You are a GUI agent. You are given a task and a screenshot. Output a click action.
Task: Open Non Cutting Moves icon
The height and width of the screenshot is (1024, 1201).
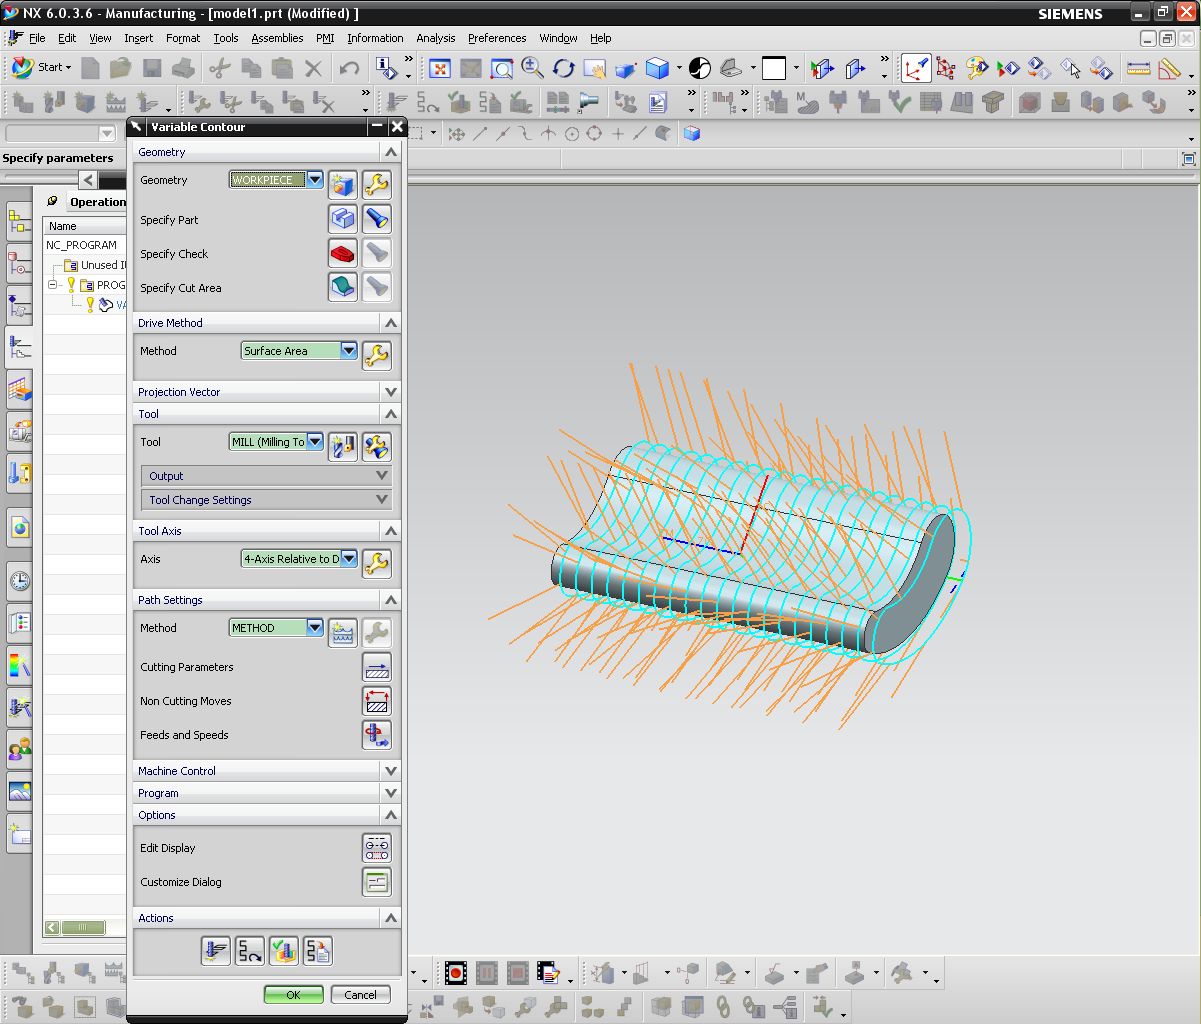pyautogui.click(x=377, y=701)
